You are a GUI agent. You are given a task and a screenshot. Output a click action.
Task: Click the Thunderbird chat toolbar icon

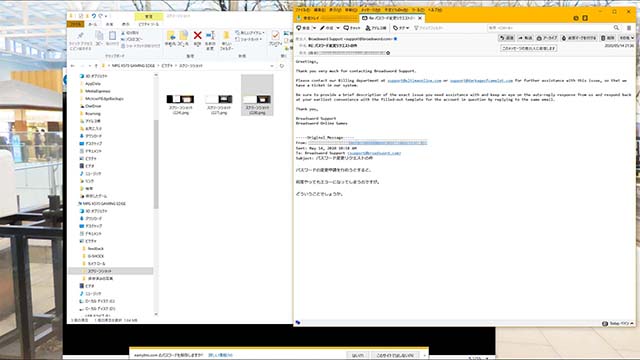click(352, 28)
